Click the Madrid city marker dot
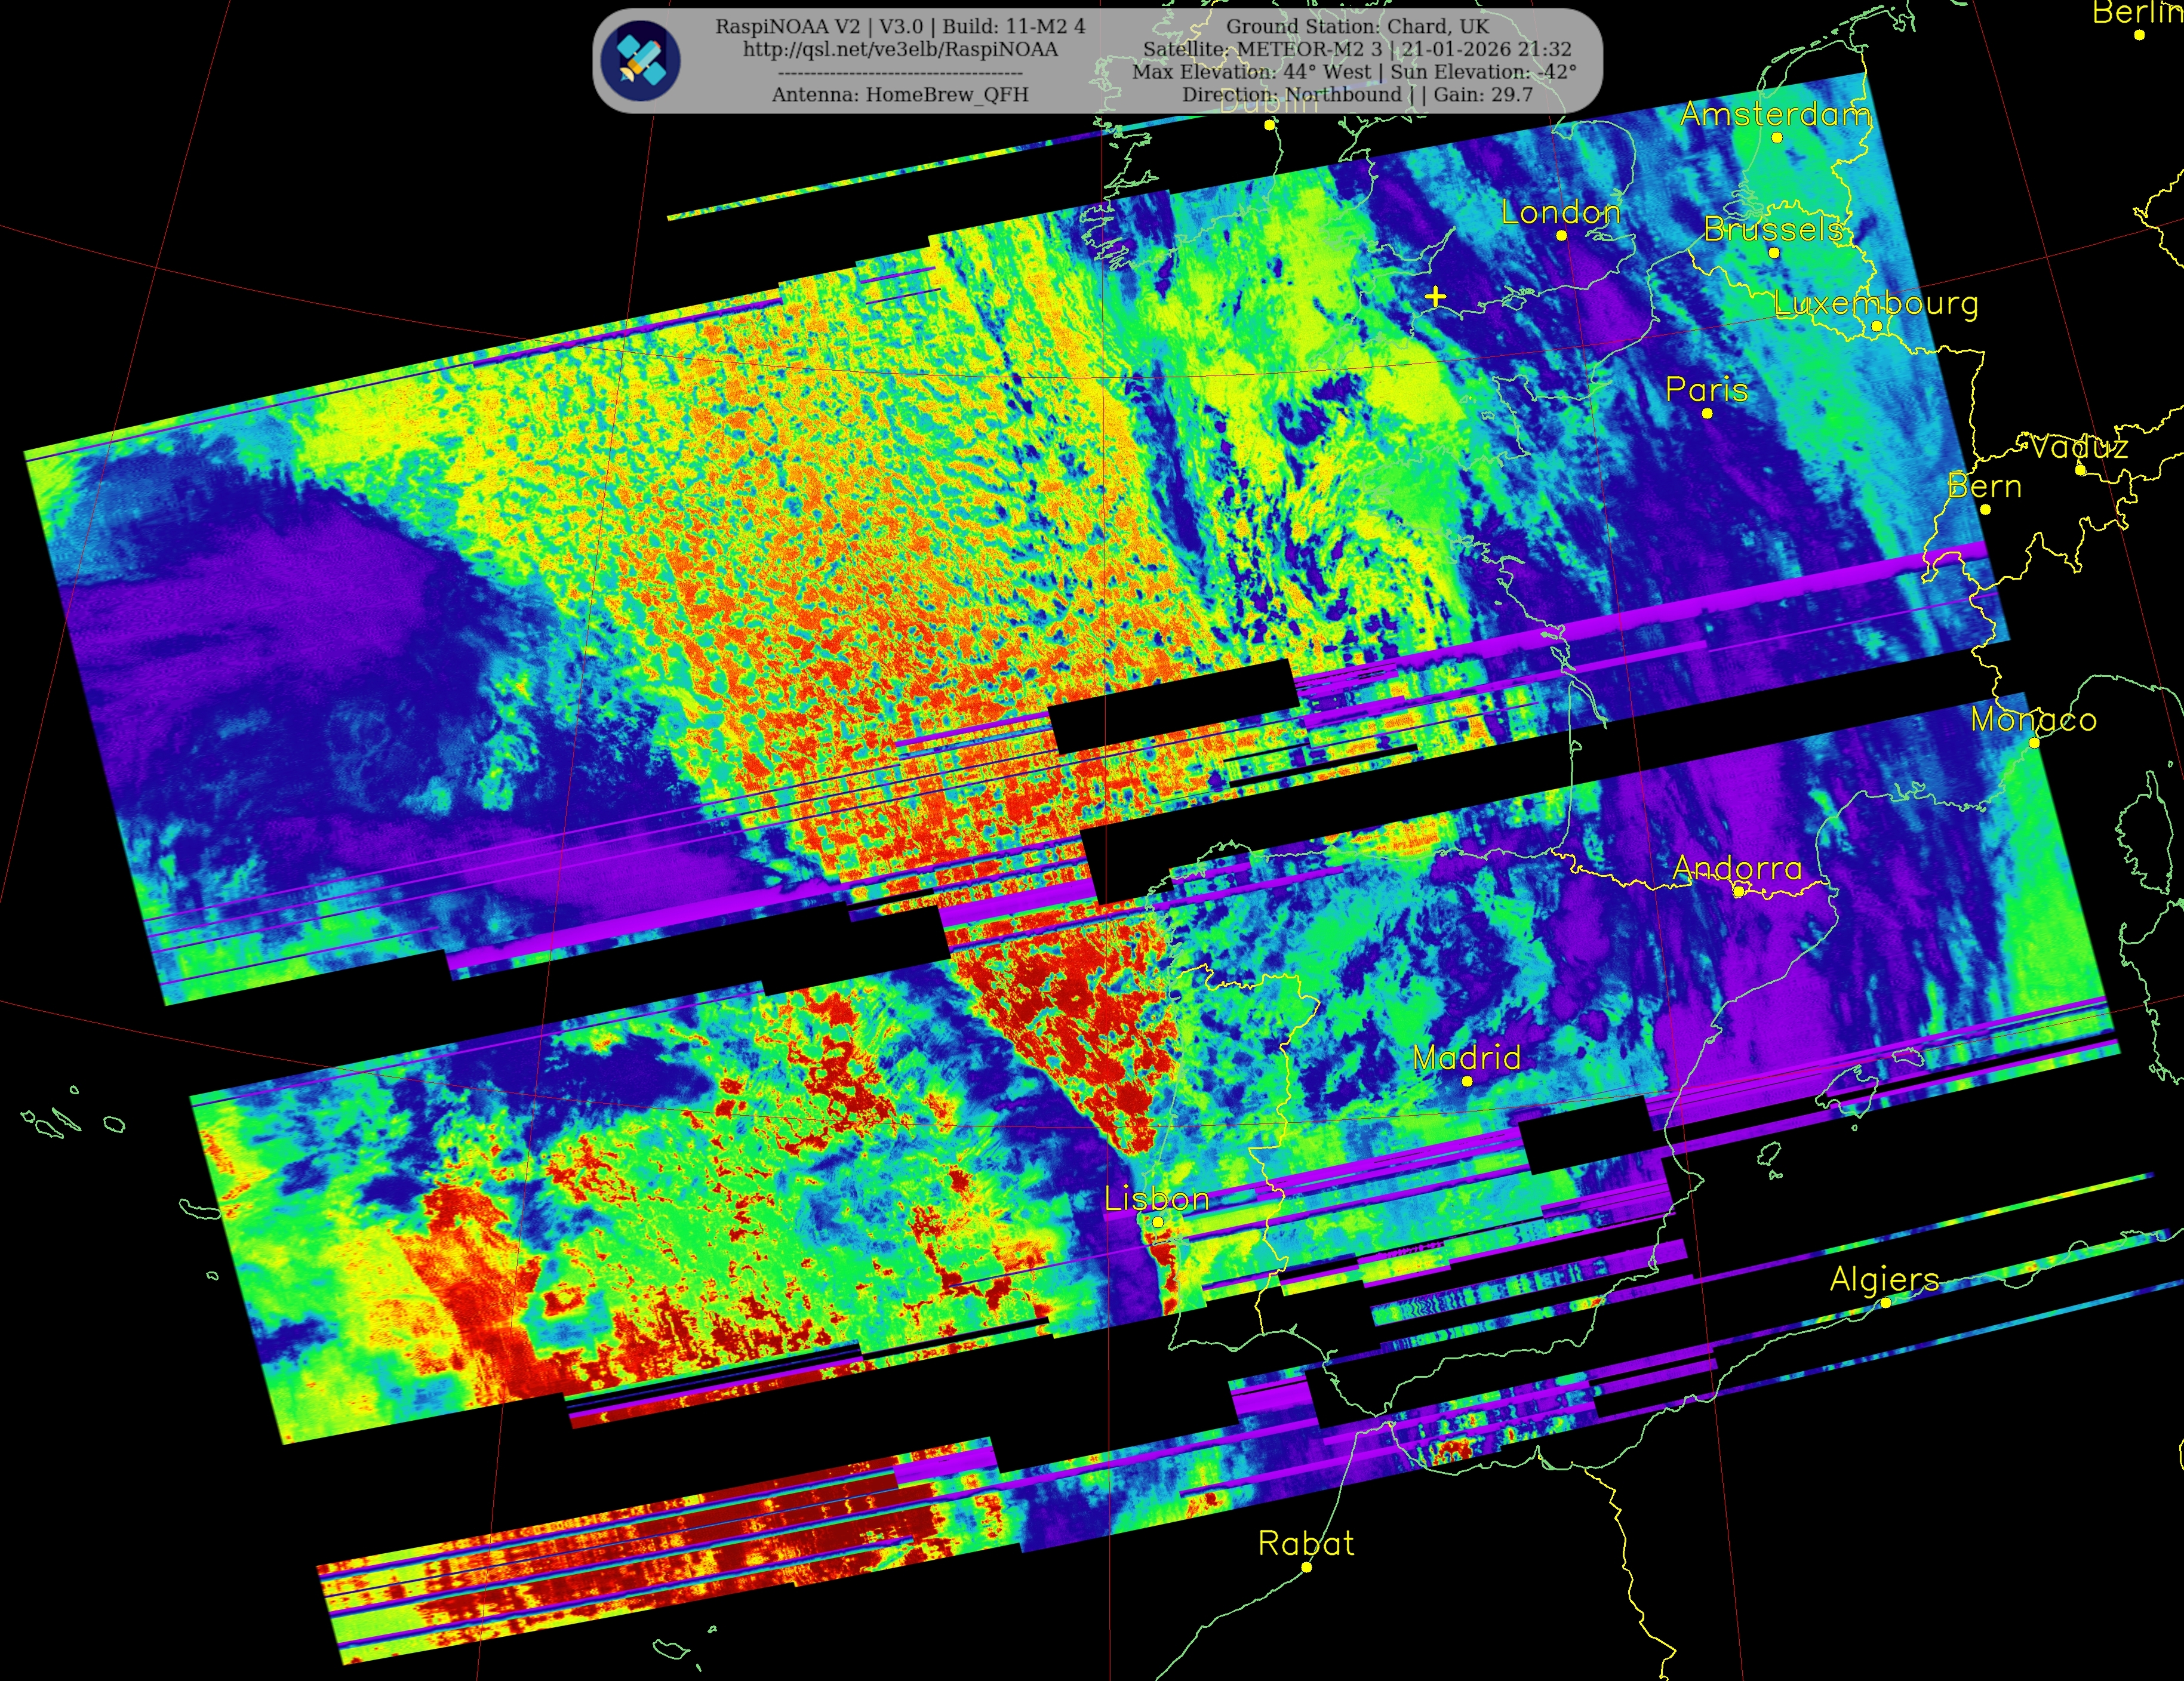 pos(1467,1081)
